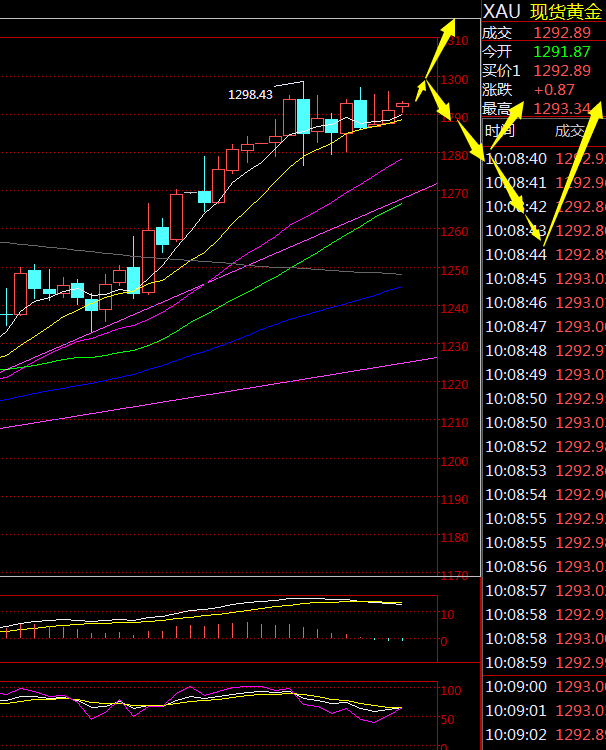Click the 1190 price axis label
Screen dimensions: 606x750
point(454,499)
